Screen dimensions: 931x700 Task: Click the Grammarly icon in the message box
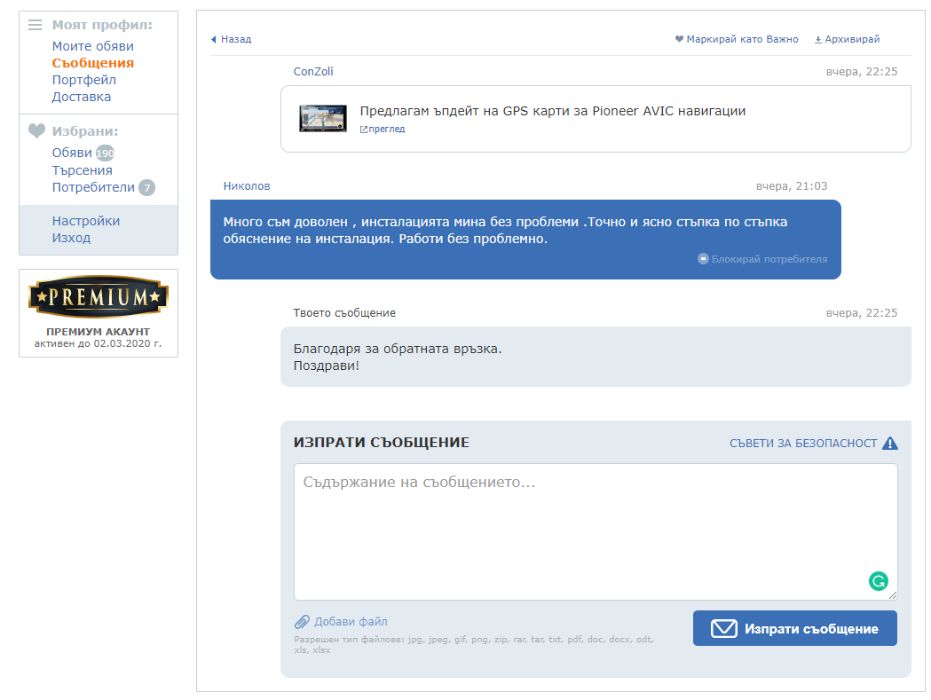tap(878, 581)
